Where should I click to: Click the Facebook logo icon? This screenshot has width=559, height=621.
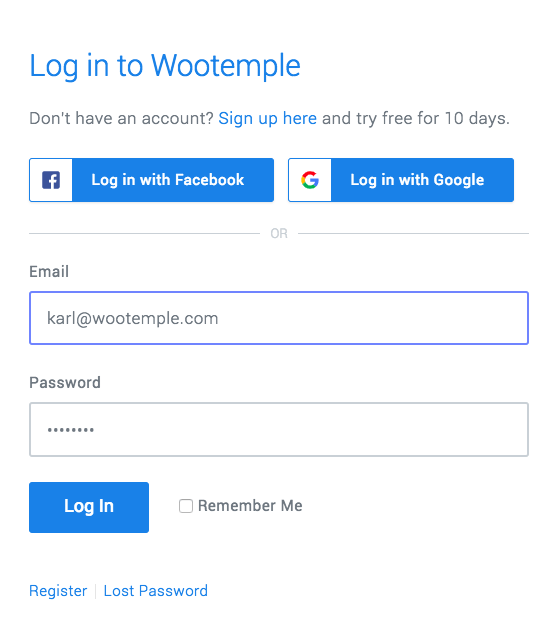[x=51, y=180]
